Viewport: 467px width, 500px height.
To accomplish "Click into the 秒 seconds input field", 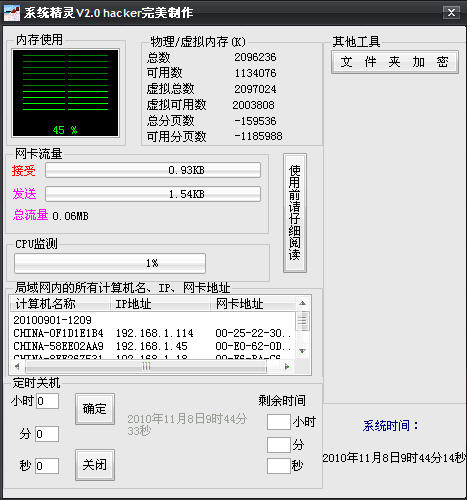I will click(x=47, y=465).
